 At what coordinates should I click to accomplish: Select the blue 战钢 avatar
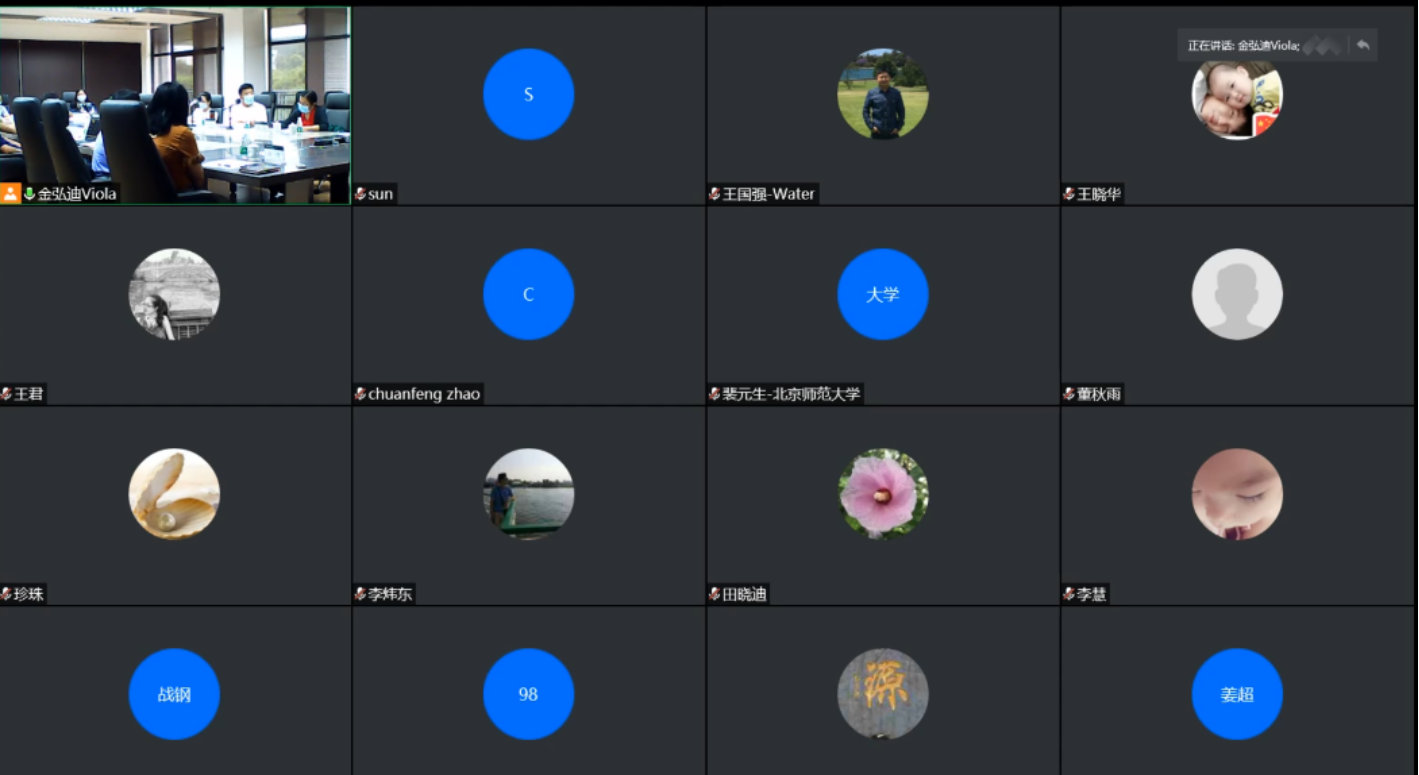tap(174, 694)
